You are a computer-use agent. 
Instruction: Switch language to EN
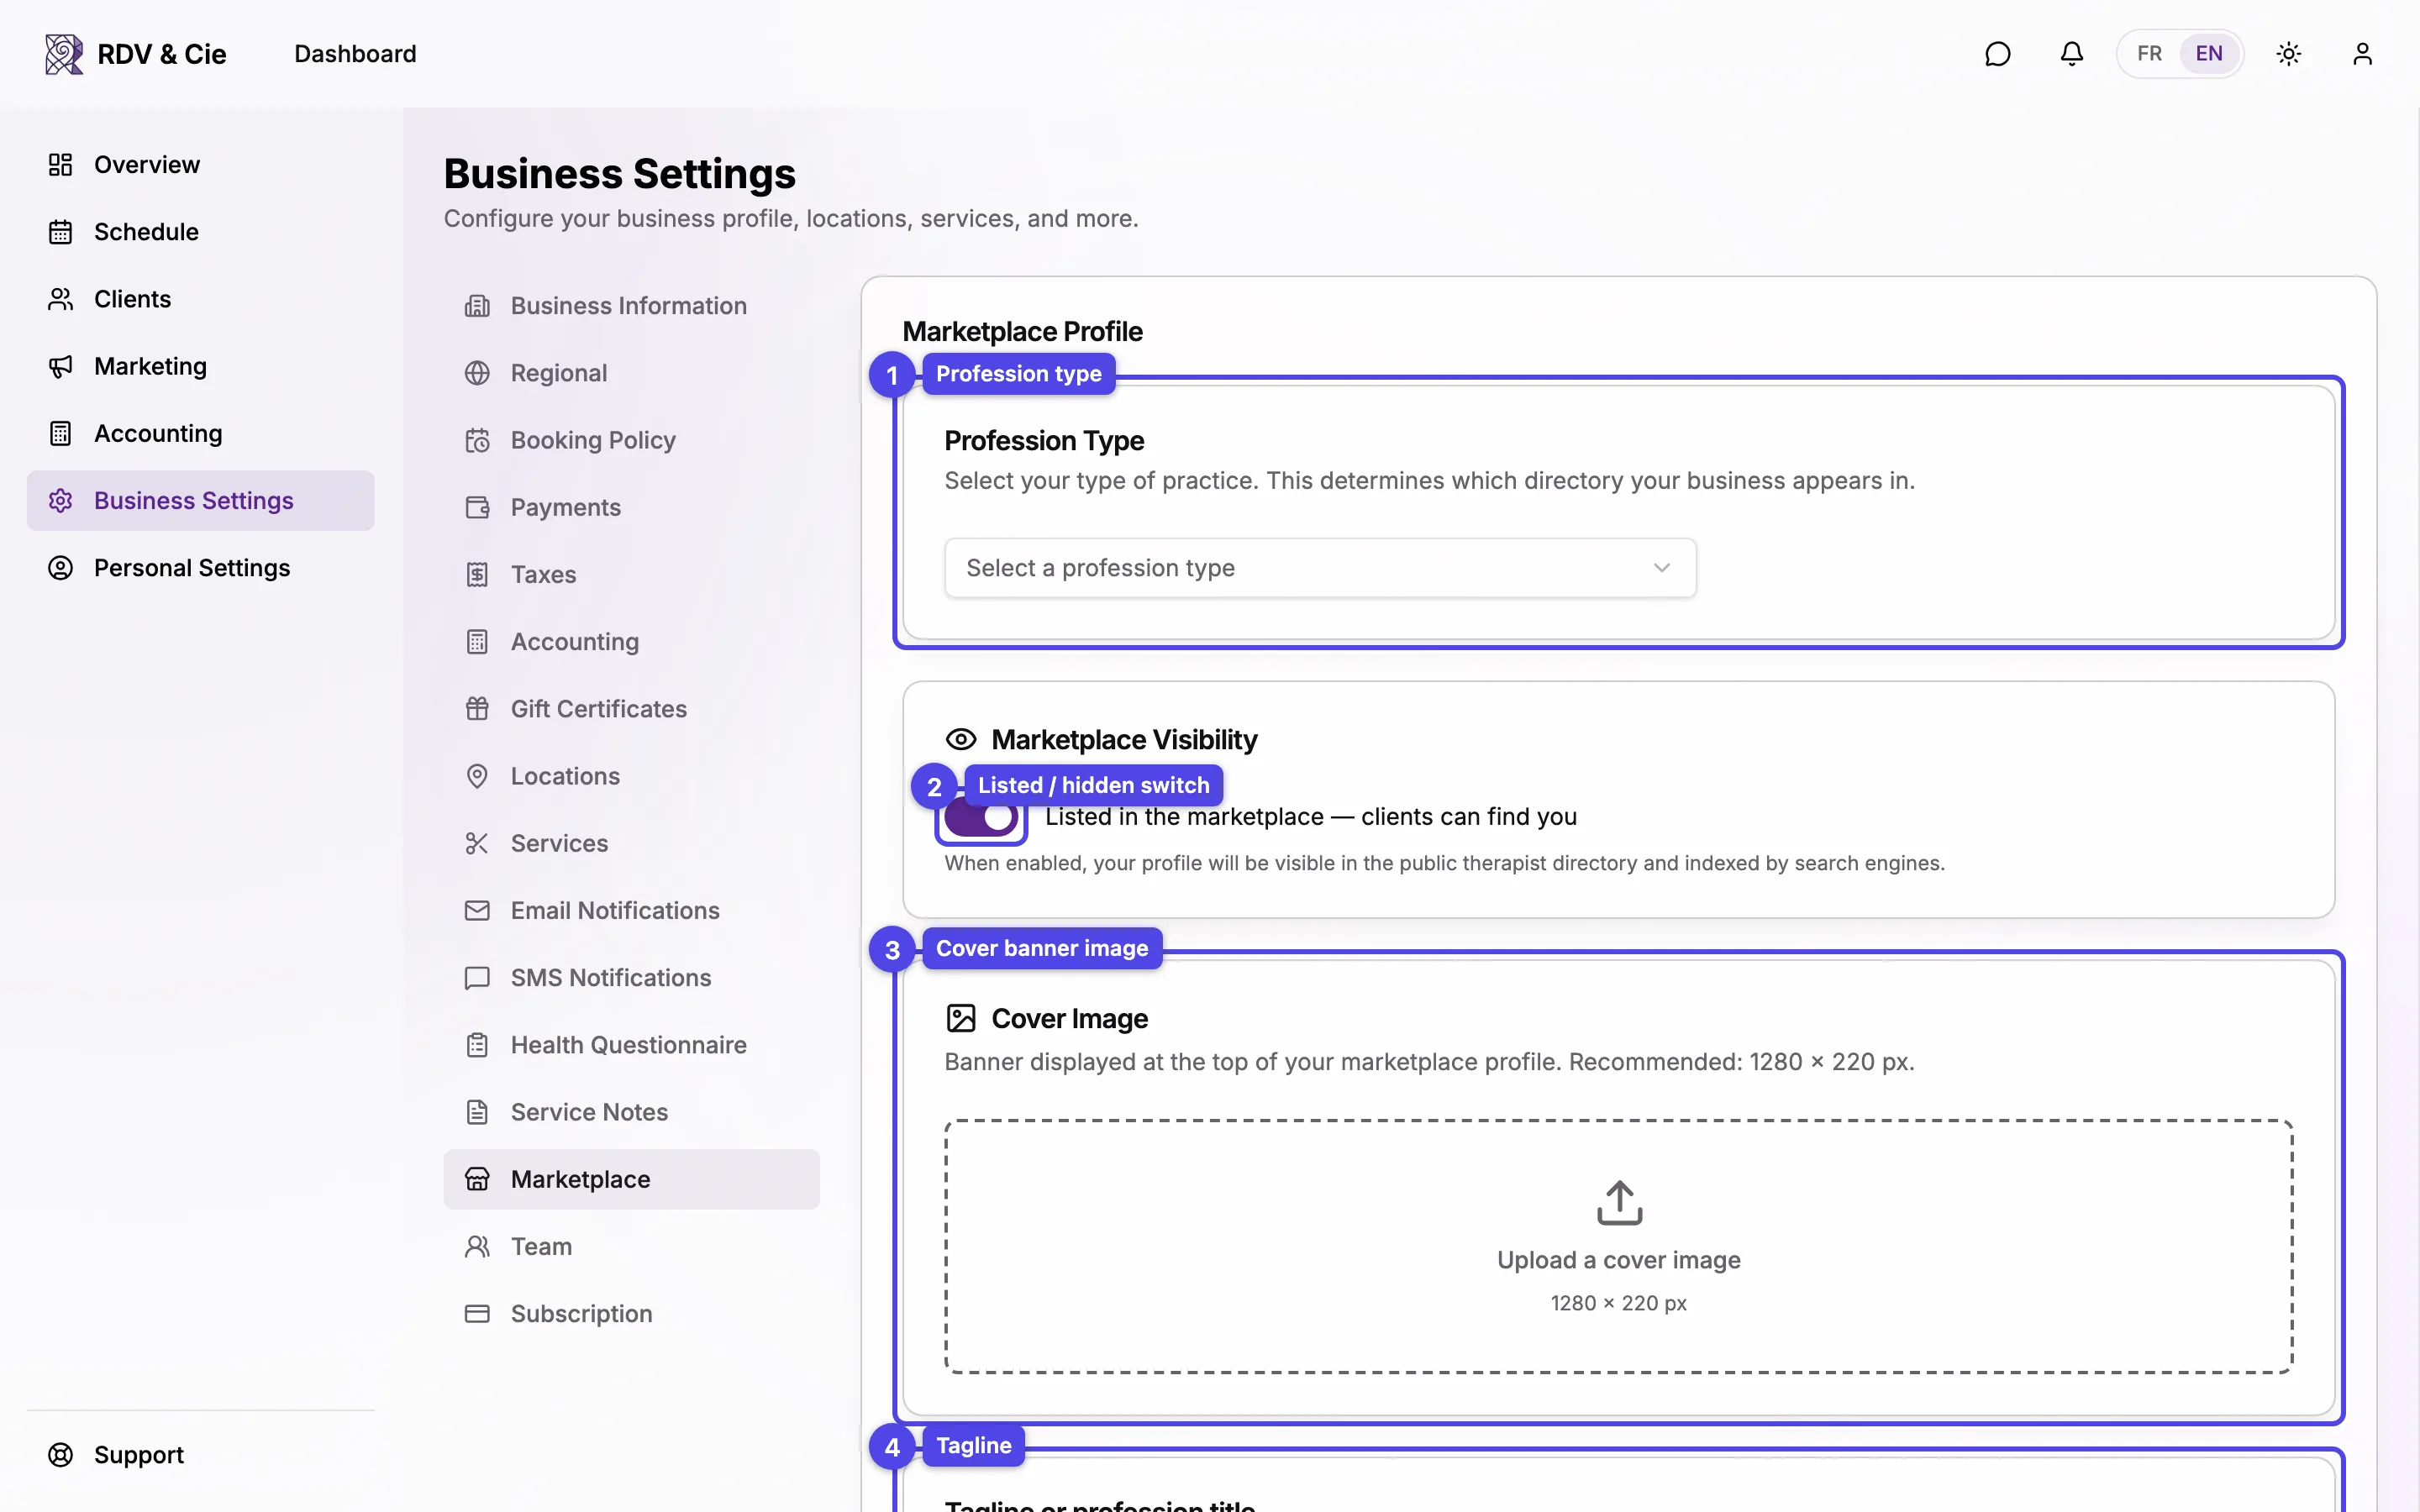coord(2209,54)
